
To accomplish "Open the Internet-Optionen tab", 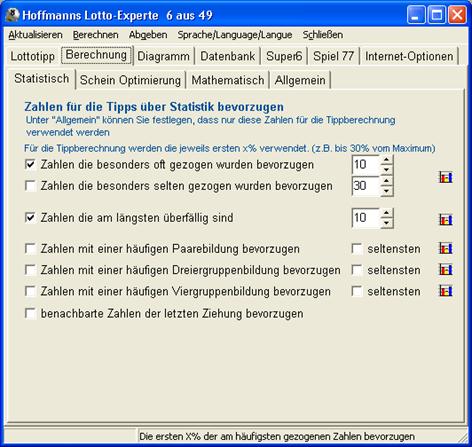I will (x=409, y=56).
